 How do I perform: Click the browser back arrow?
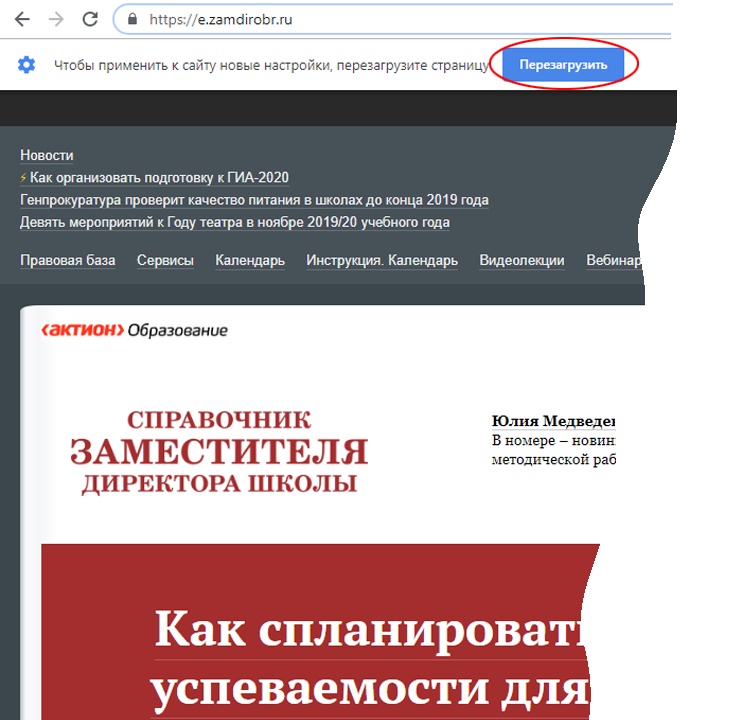(22, 19)
